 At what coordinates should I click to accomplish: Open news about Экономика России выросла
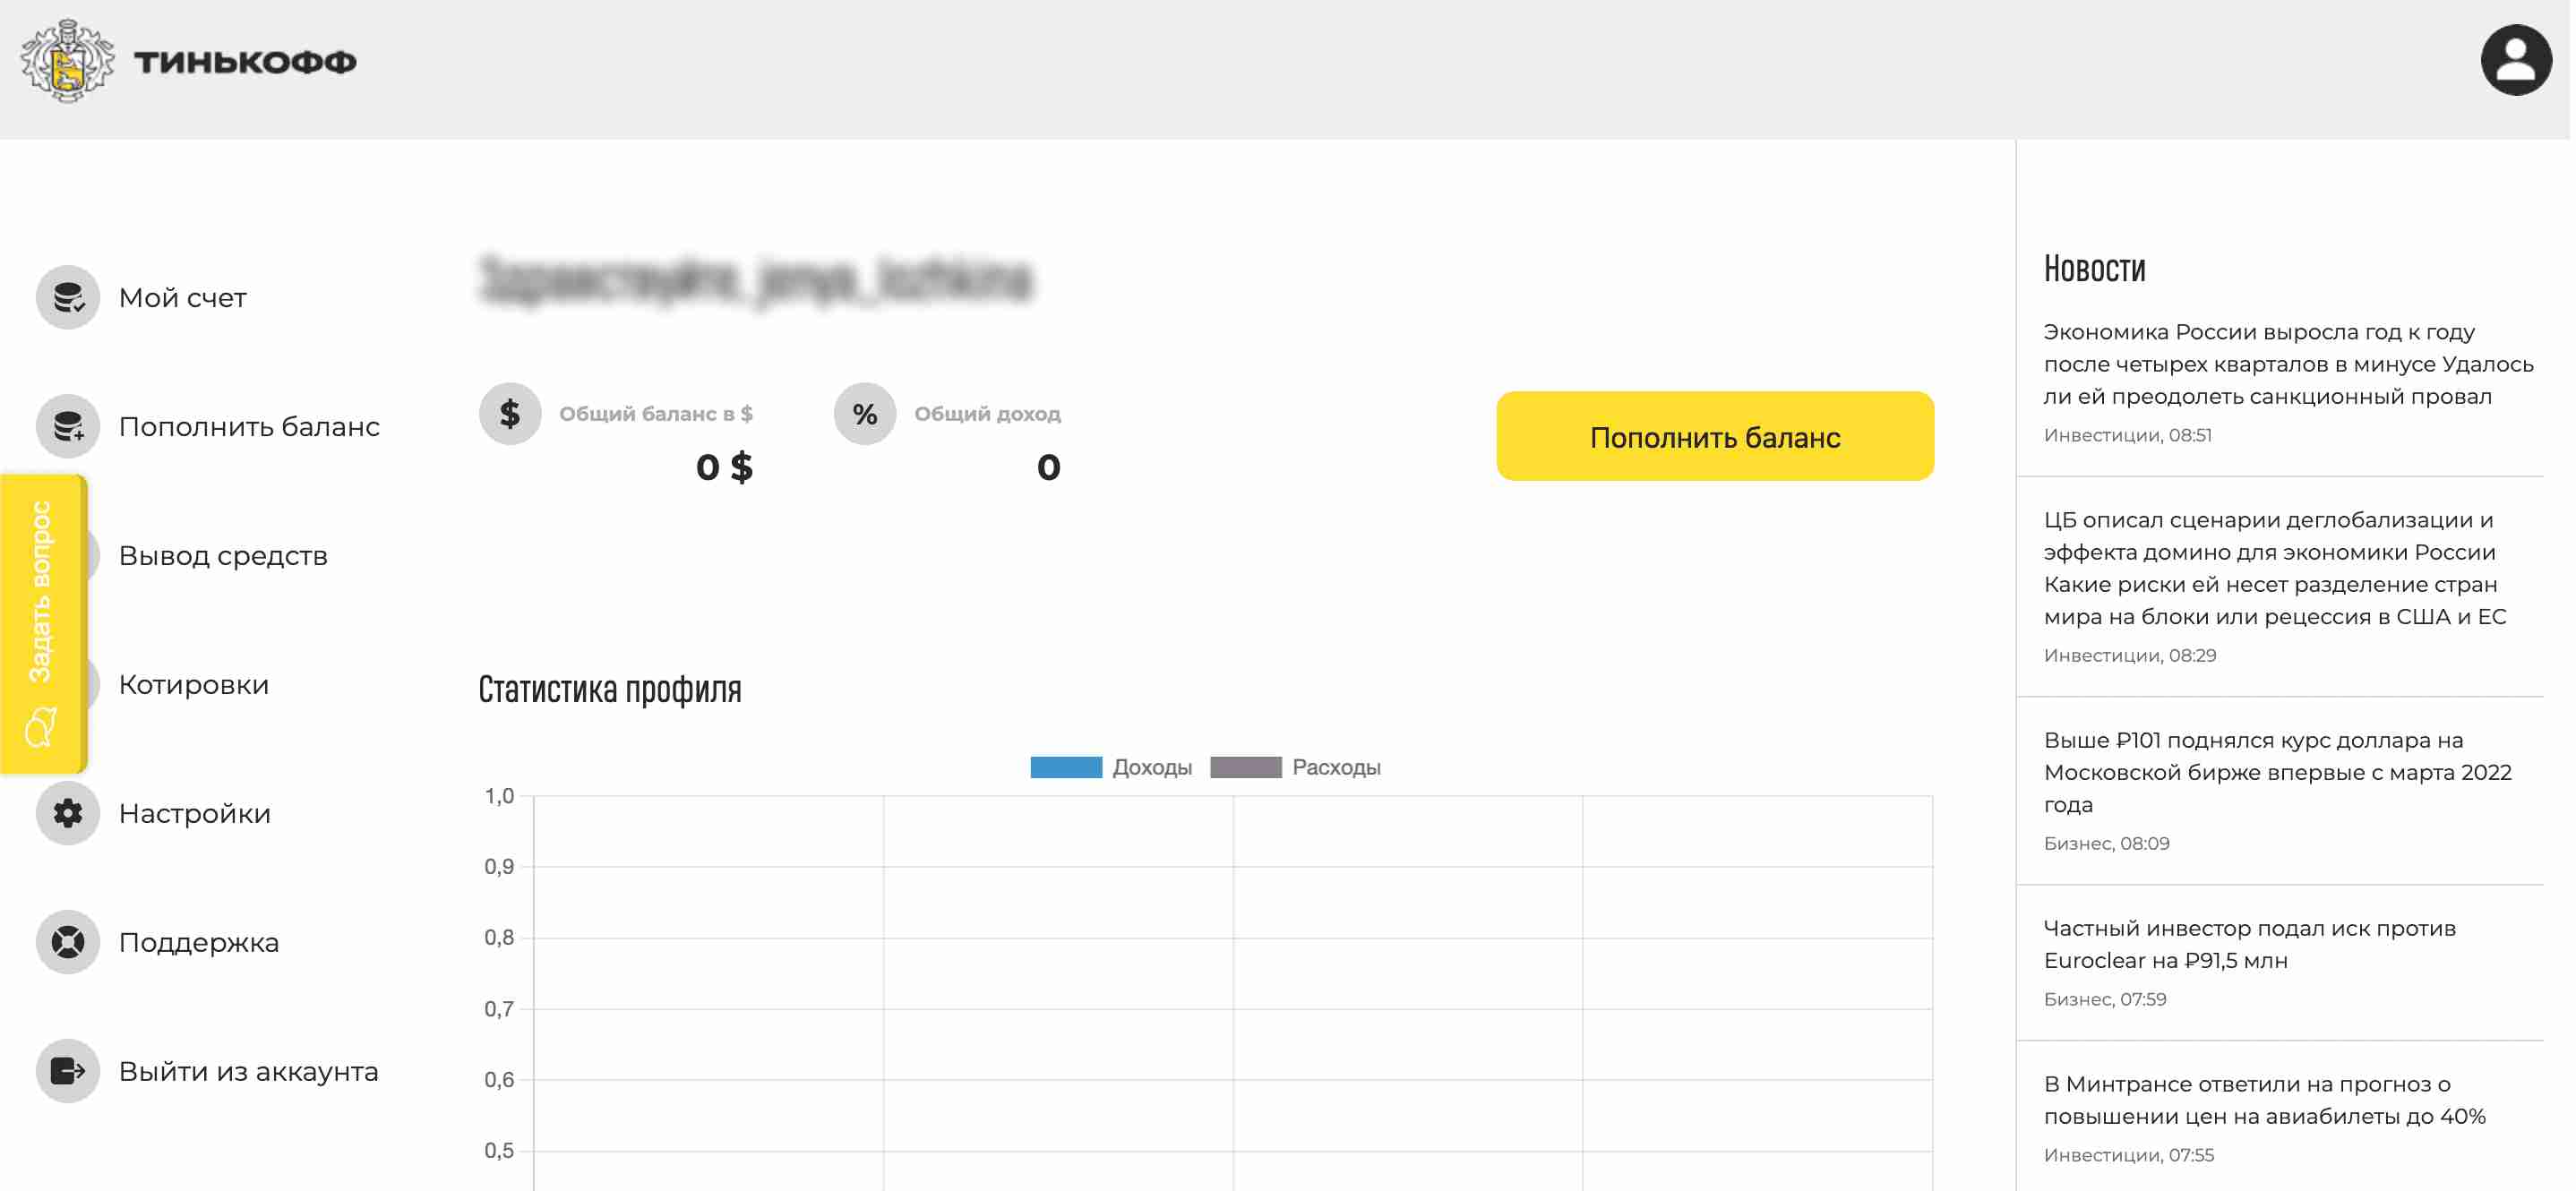(x=2289, y=364)
